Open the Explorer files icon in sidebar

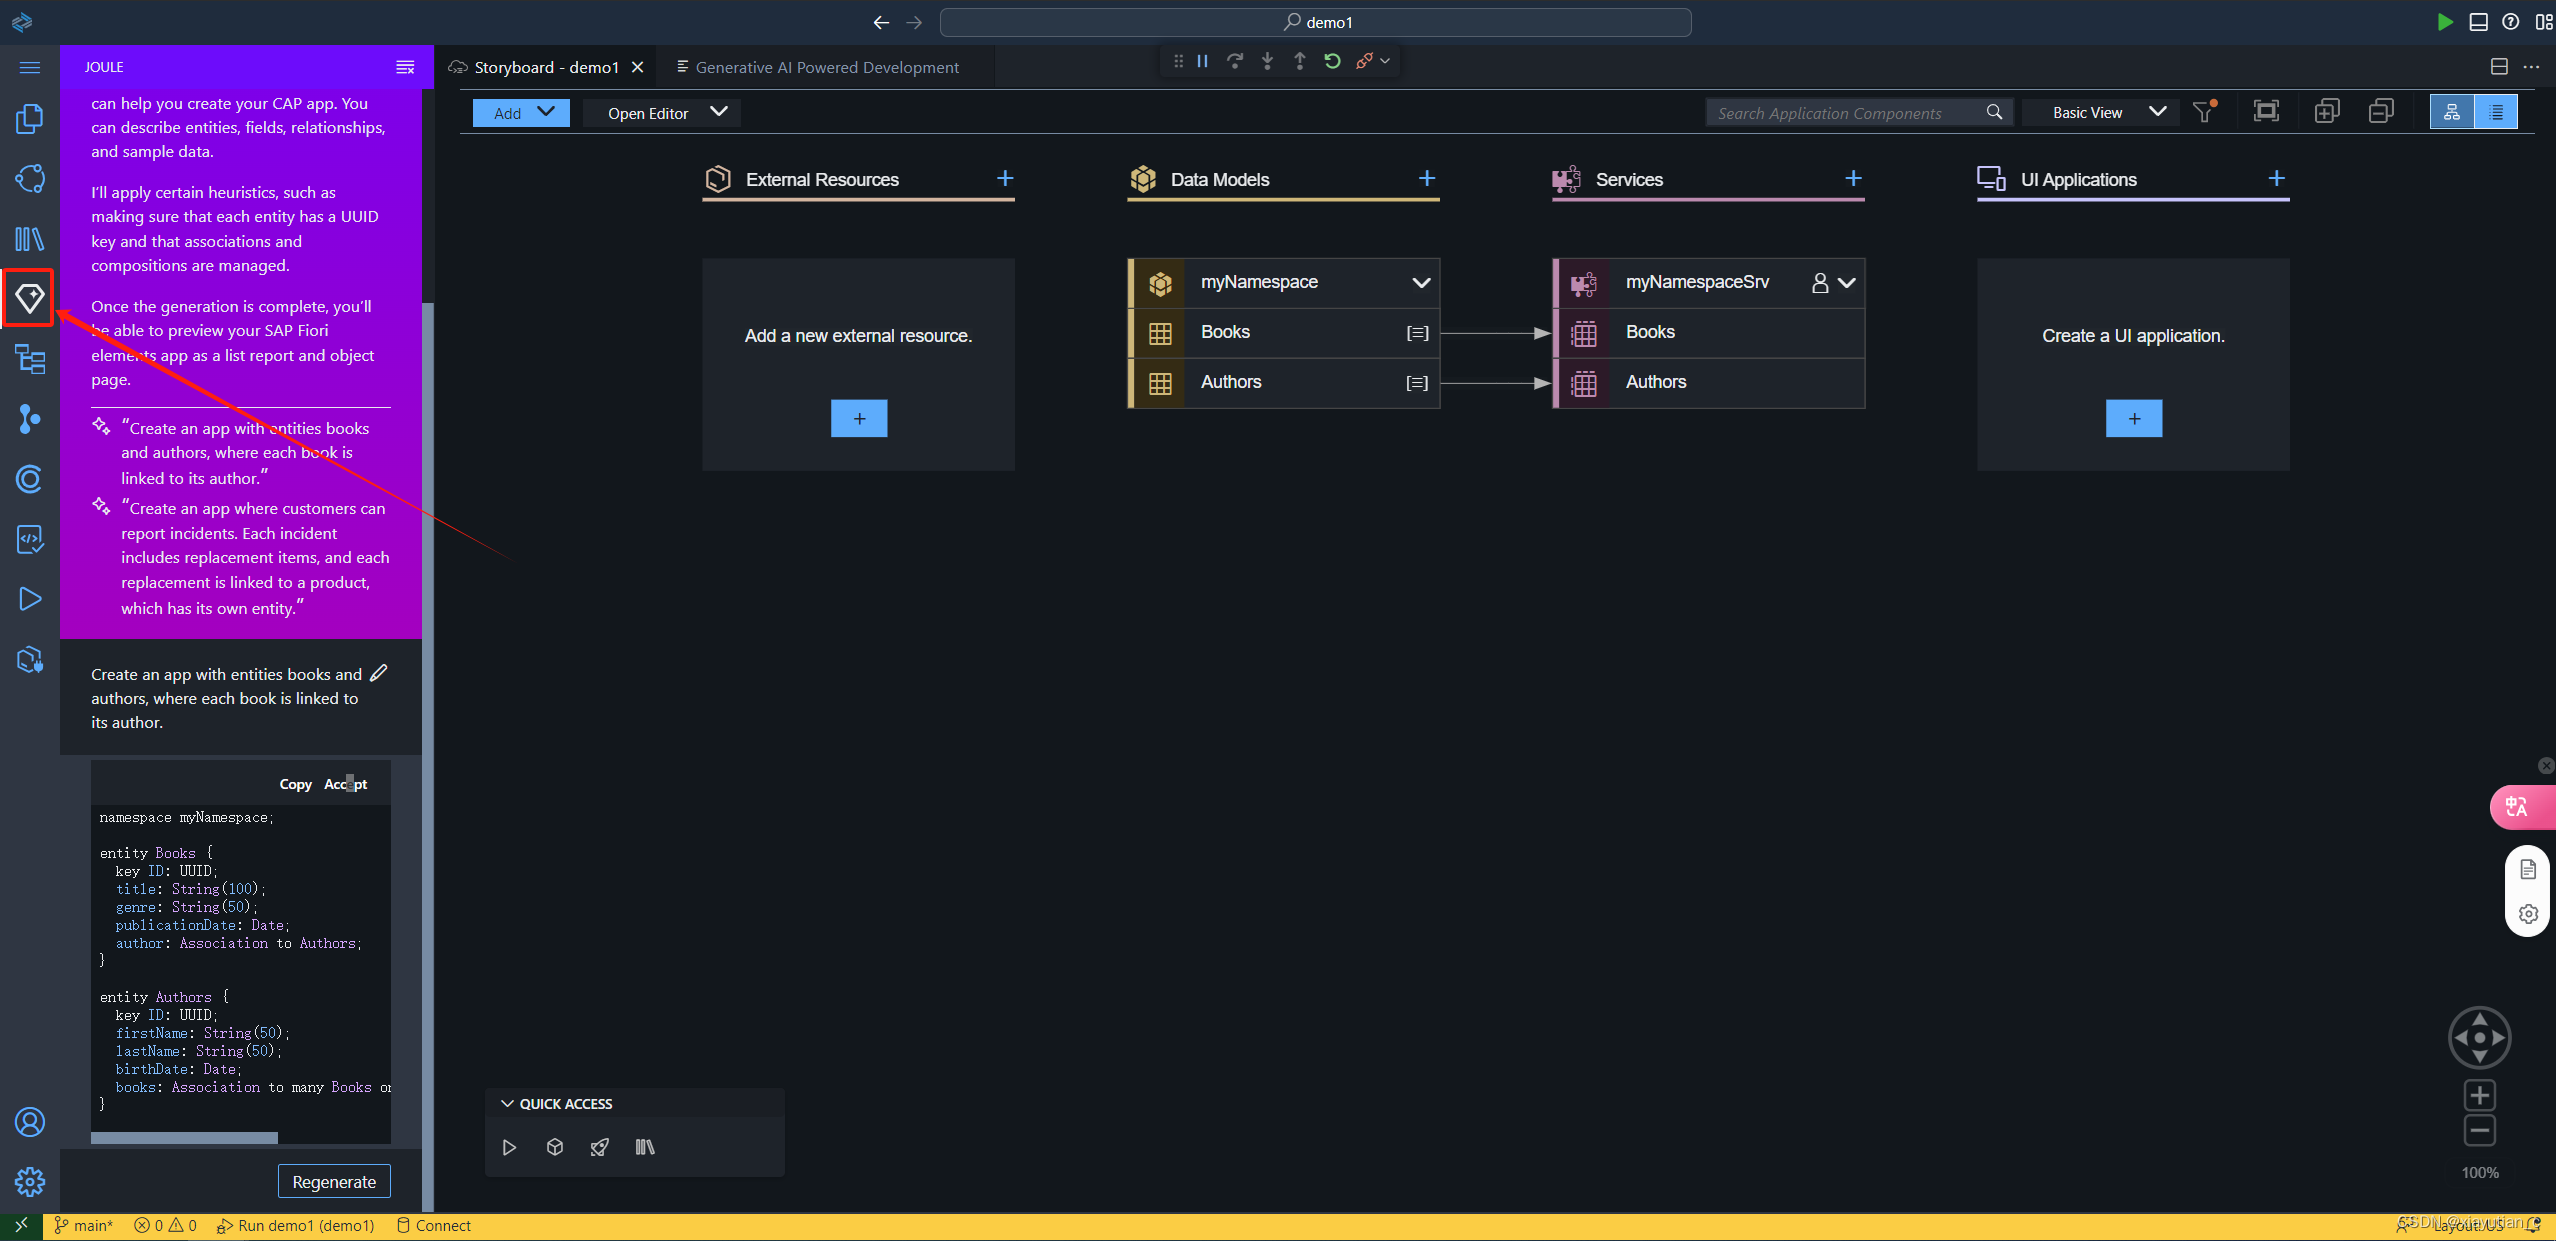coord(29,119)
